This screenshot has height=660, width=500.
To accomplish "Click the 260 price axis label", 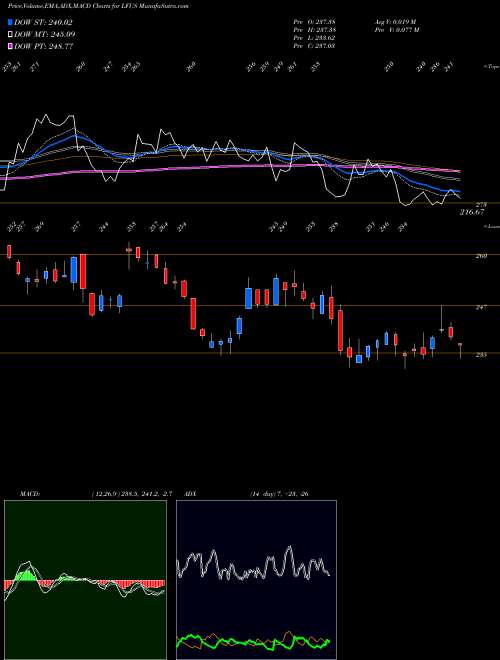I will [481, 255].
